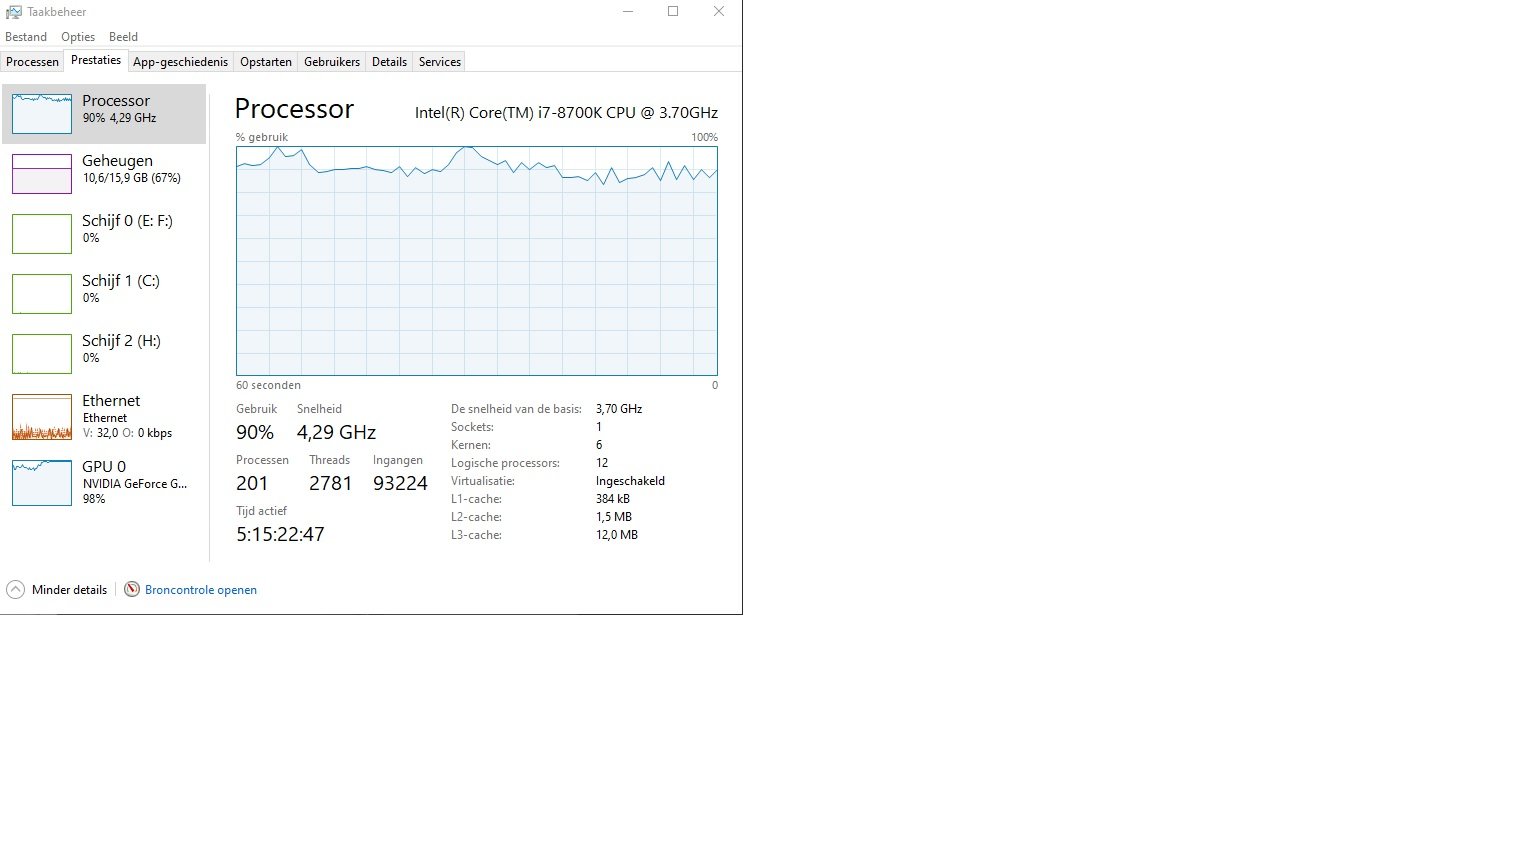Open the Beeld menu
Image resolution: width=1536 pixels, height=864 pixels.
click(x=123, y=37)
